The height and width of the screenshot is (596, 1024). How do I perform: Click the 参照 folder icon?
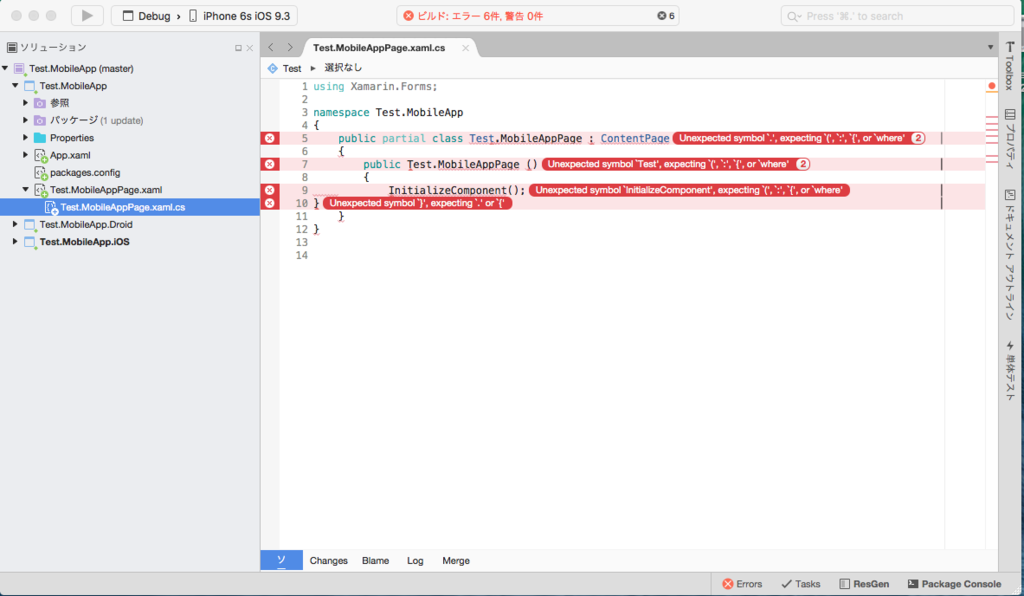pos(40,103)
